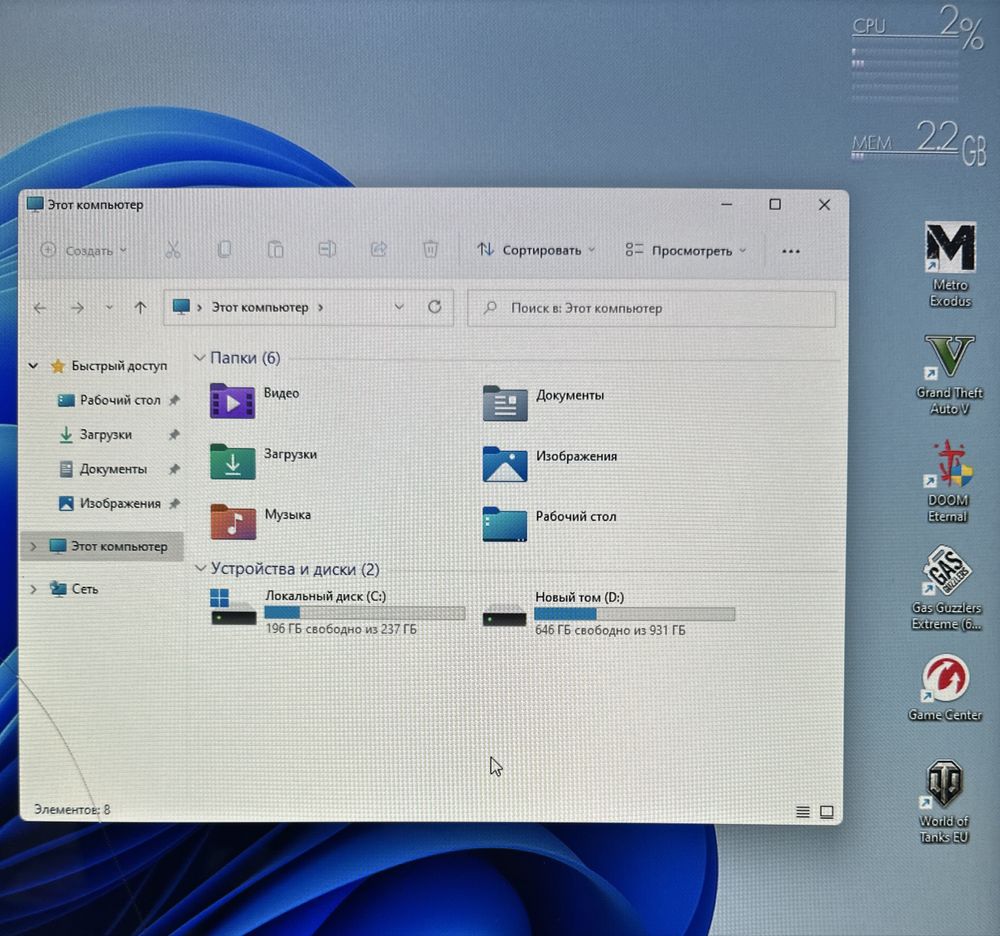Minimize the Этот компьютер window
The image size is (1000, 936).
tap(726, 204)
